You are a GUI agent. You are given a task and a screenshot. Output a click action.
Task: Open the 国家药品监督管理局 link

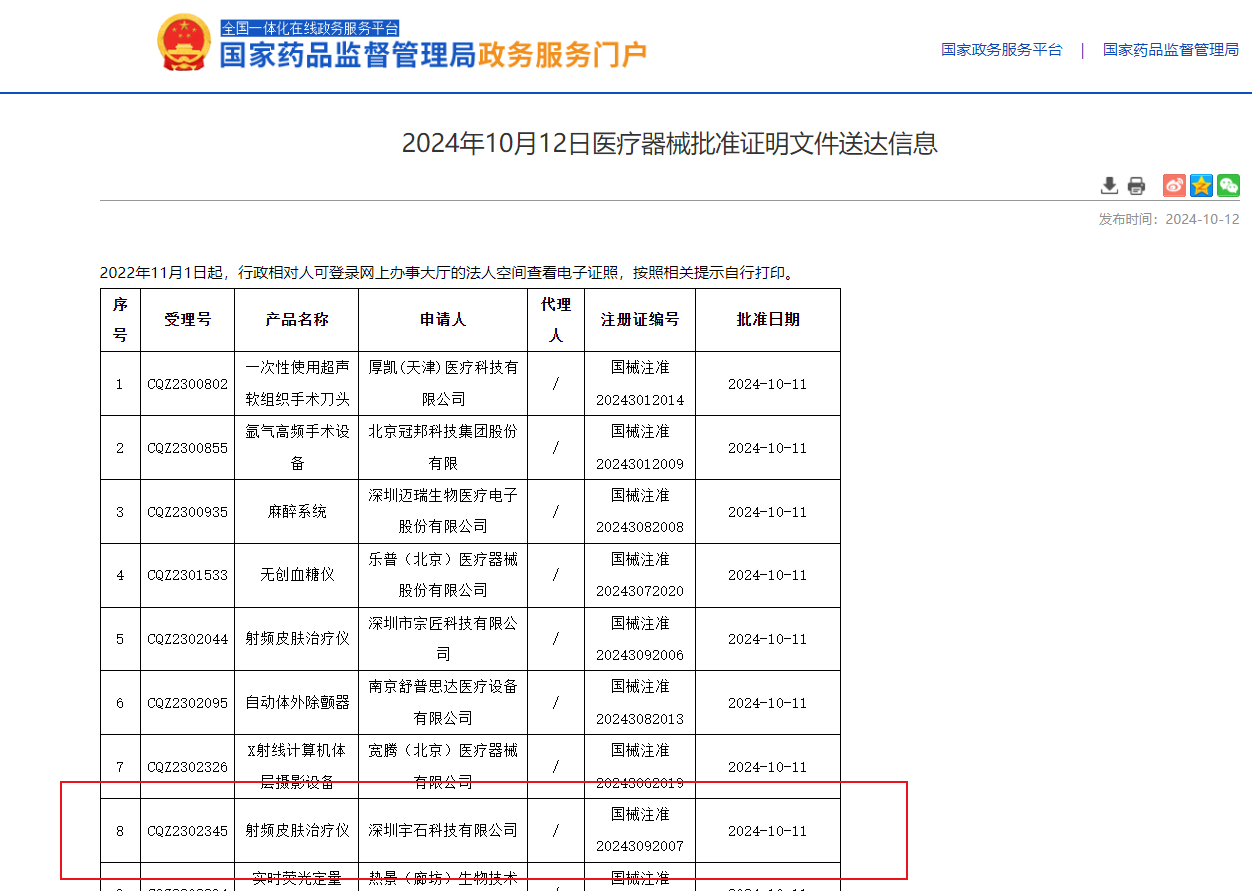(1171, 49)
